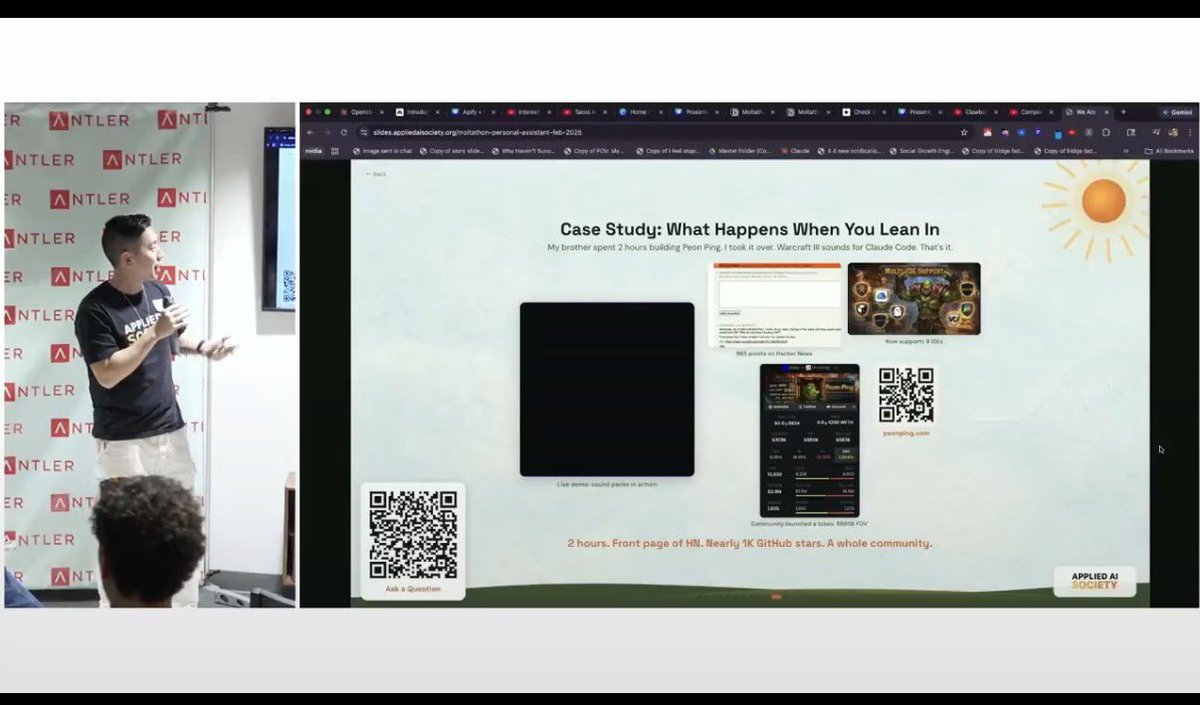Reload the page with the refresh icon
The height and width of the screenshot is (705, 1200).
point(344,132)
